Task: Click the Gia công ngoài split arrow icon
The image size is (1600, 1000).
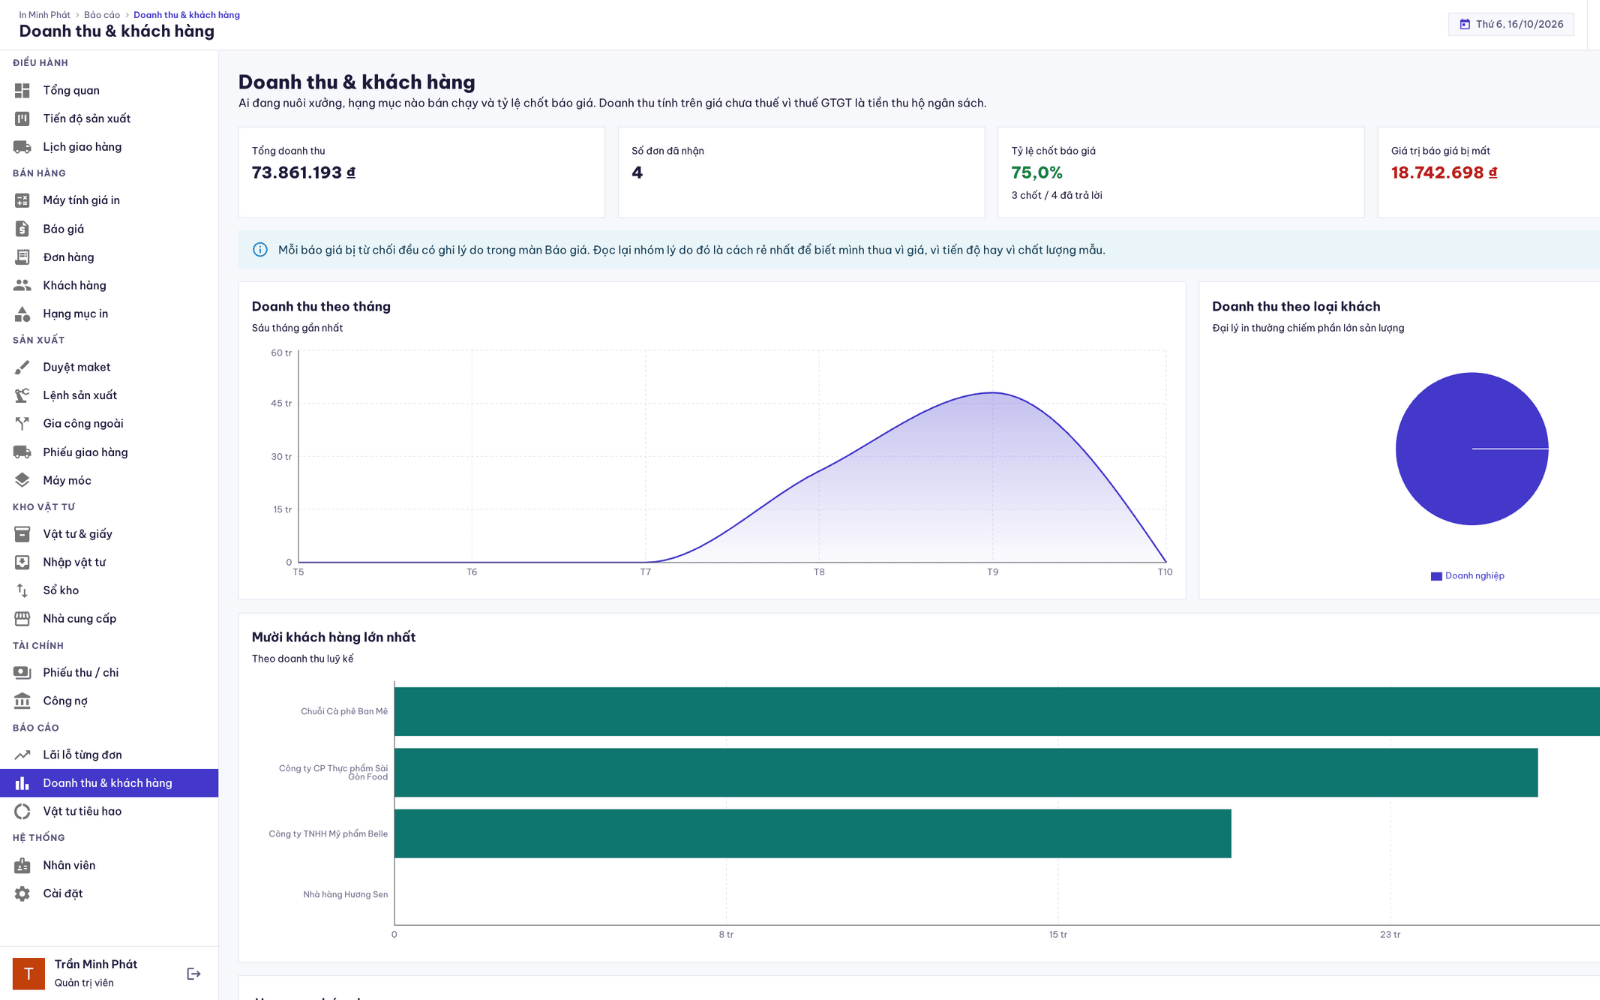Action: point(22,424)
